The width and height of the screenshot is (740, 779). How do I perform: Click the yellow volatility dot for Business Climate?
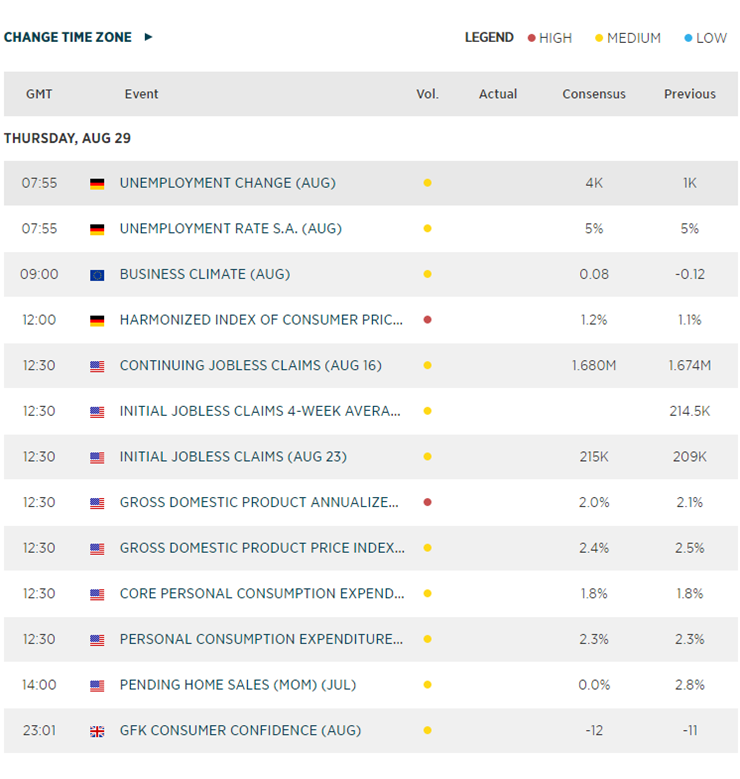pos(427,275)
